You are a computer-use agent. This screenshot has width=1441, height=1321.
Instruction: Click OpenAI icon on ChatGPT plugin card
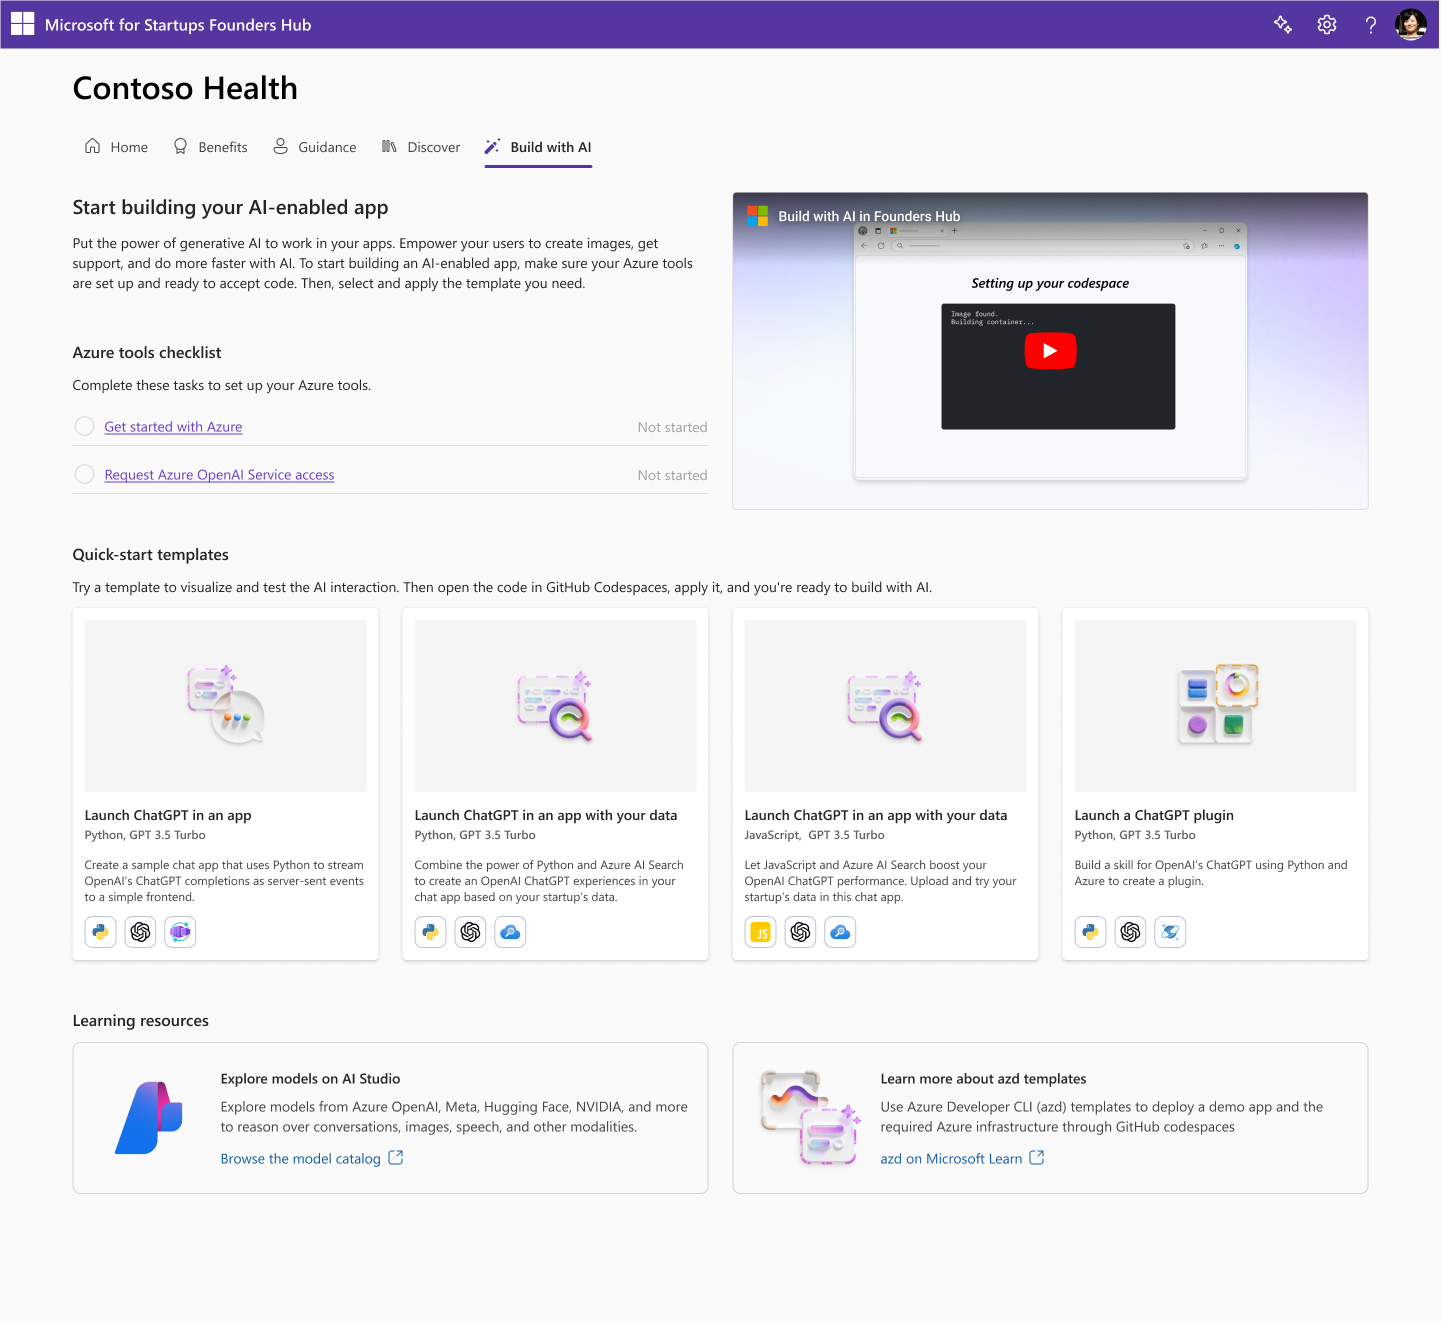point(1131,932)
